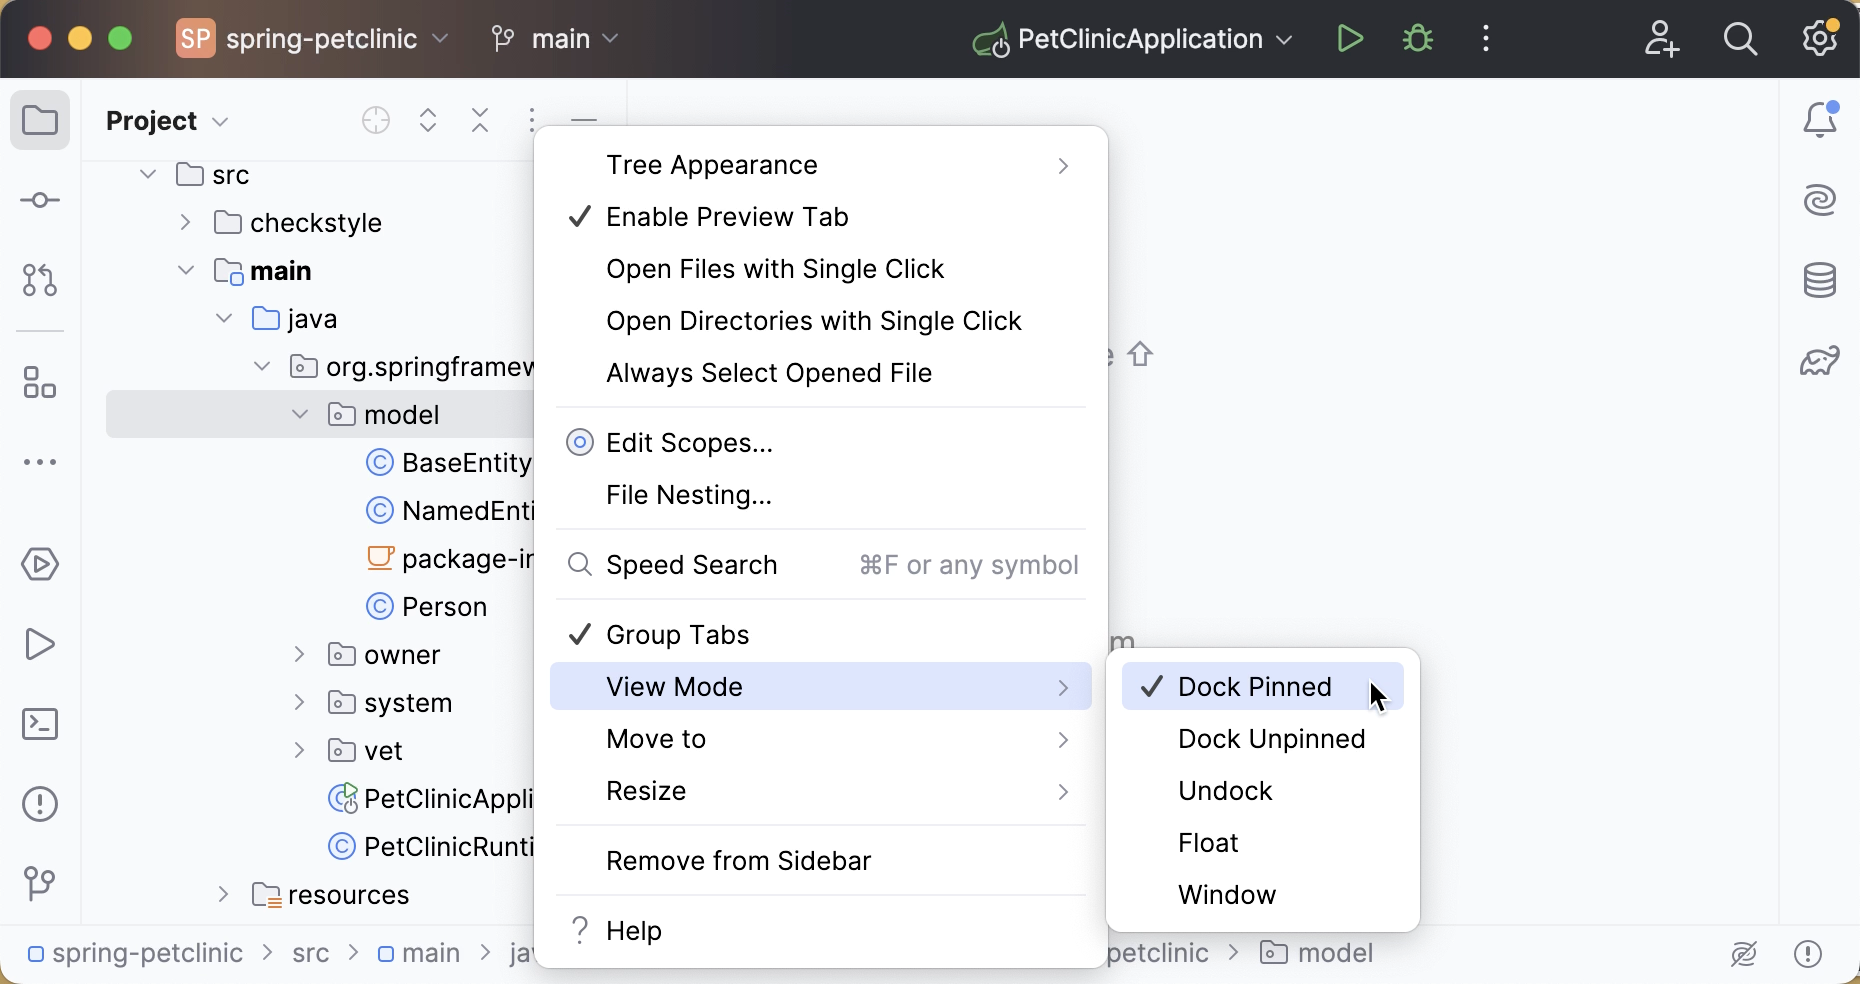1860x984 pixels.
Task: Open the main branch dropdown
Action: pyautogui.click(x=556, y=39)
